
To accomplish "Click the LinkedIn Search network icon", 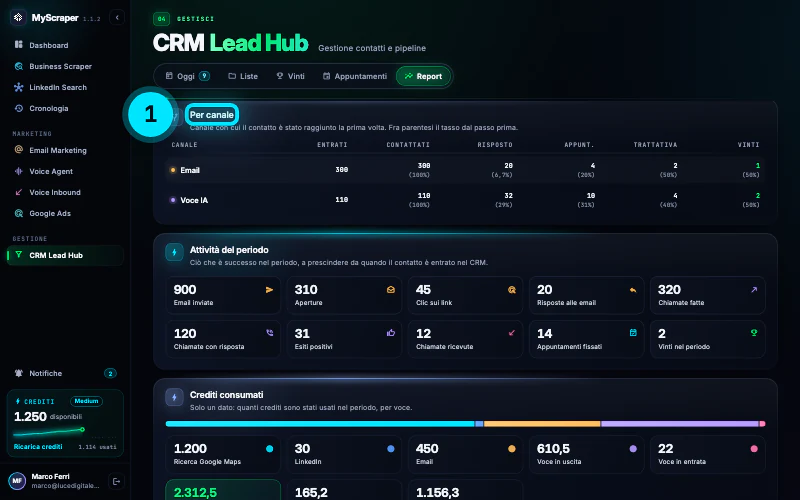I will (19, 87).
